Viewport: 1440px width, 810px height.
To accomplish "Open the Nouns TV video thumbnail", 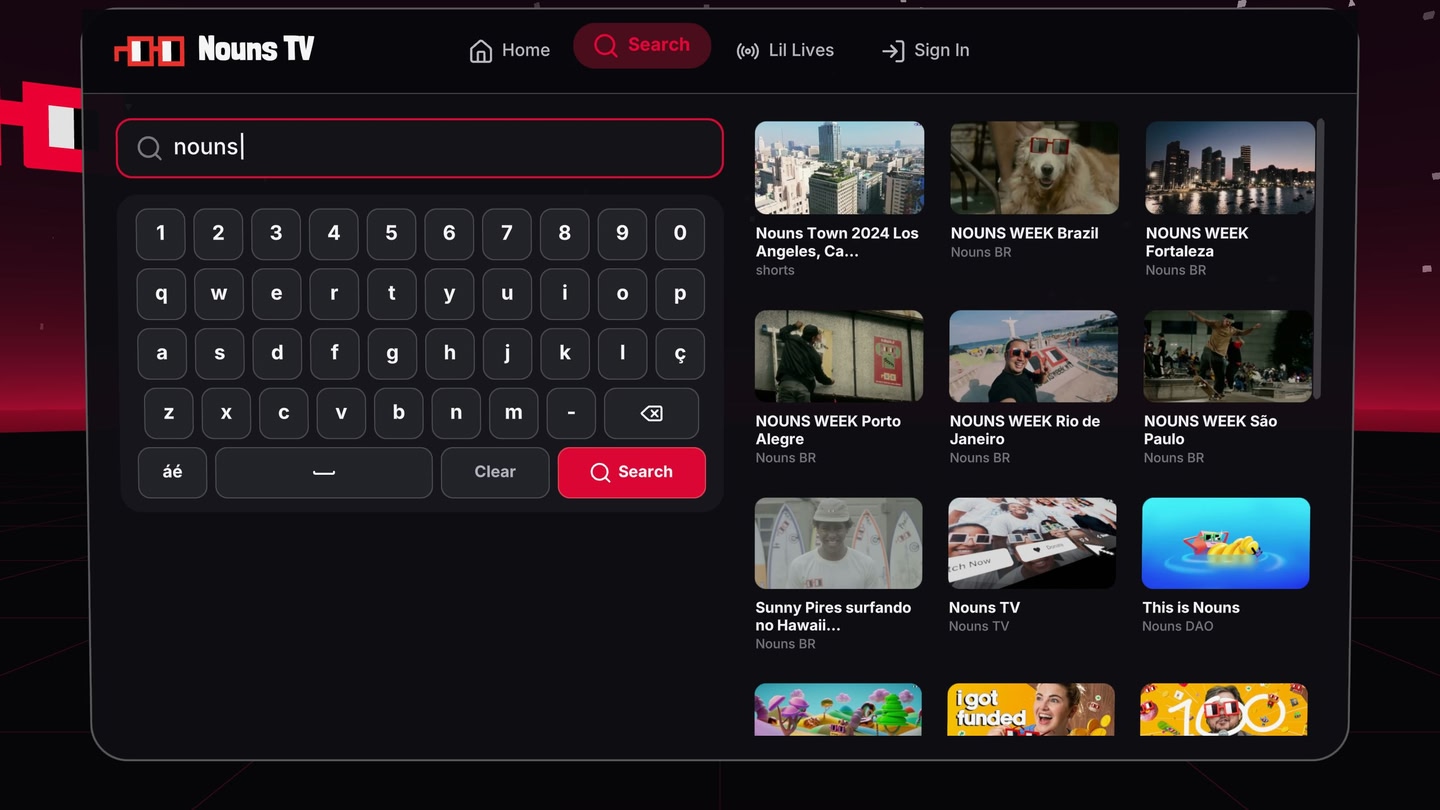I will point(1032,543).
